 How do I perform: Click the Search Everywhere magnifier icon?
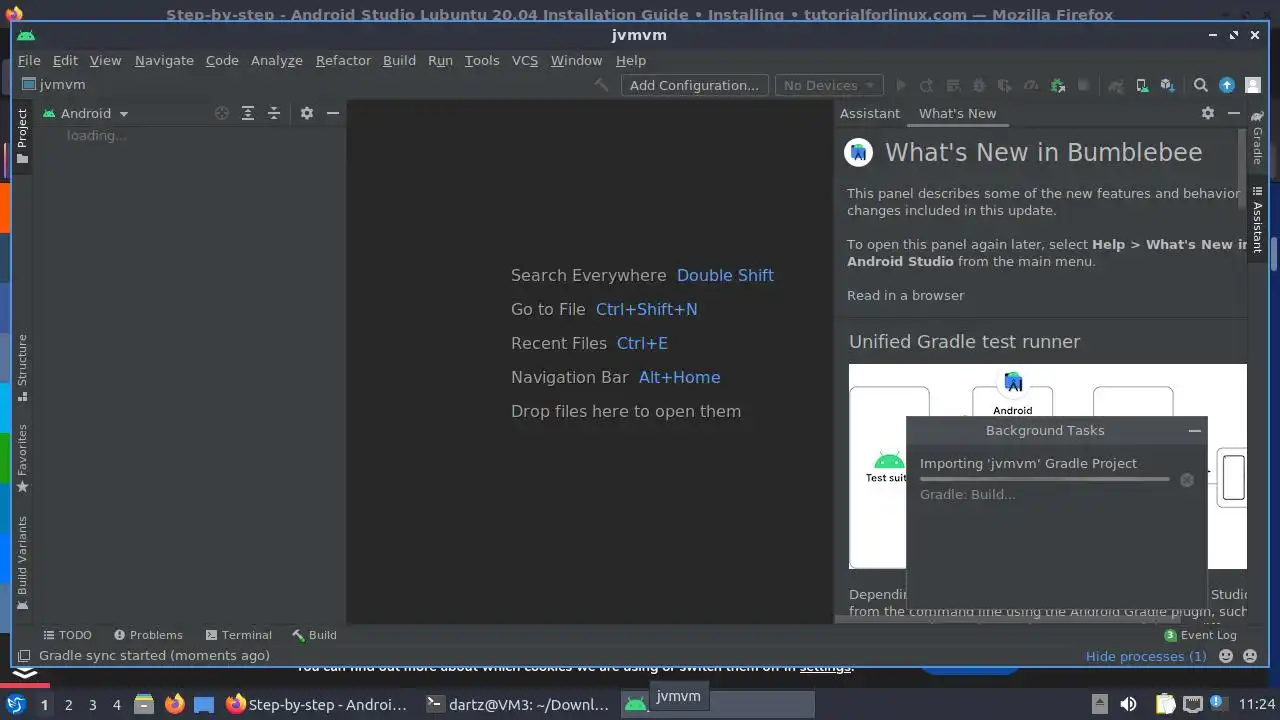1201,85
